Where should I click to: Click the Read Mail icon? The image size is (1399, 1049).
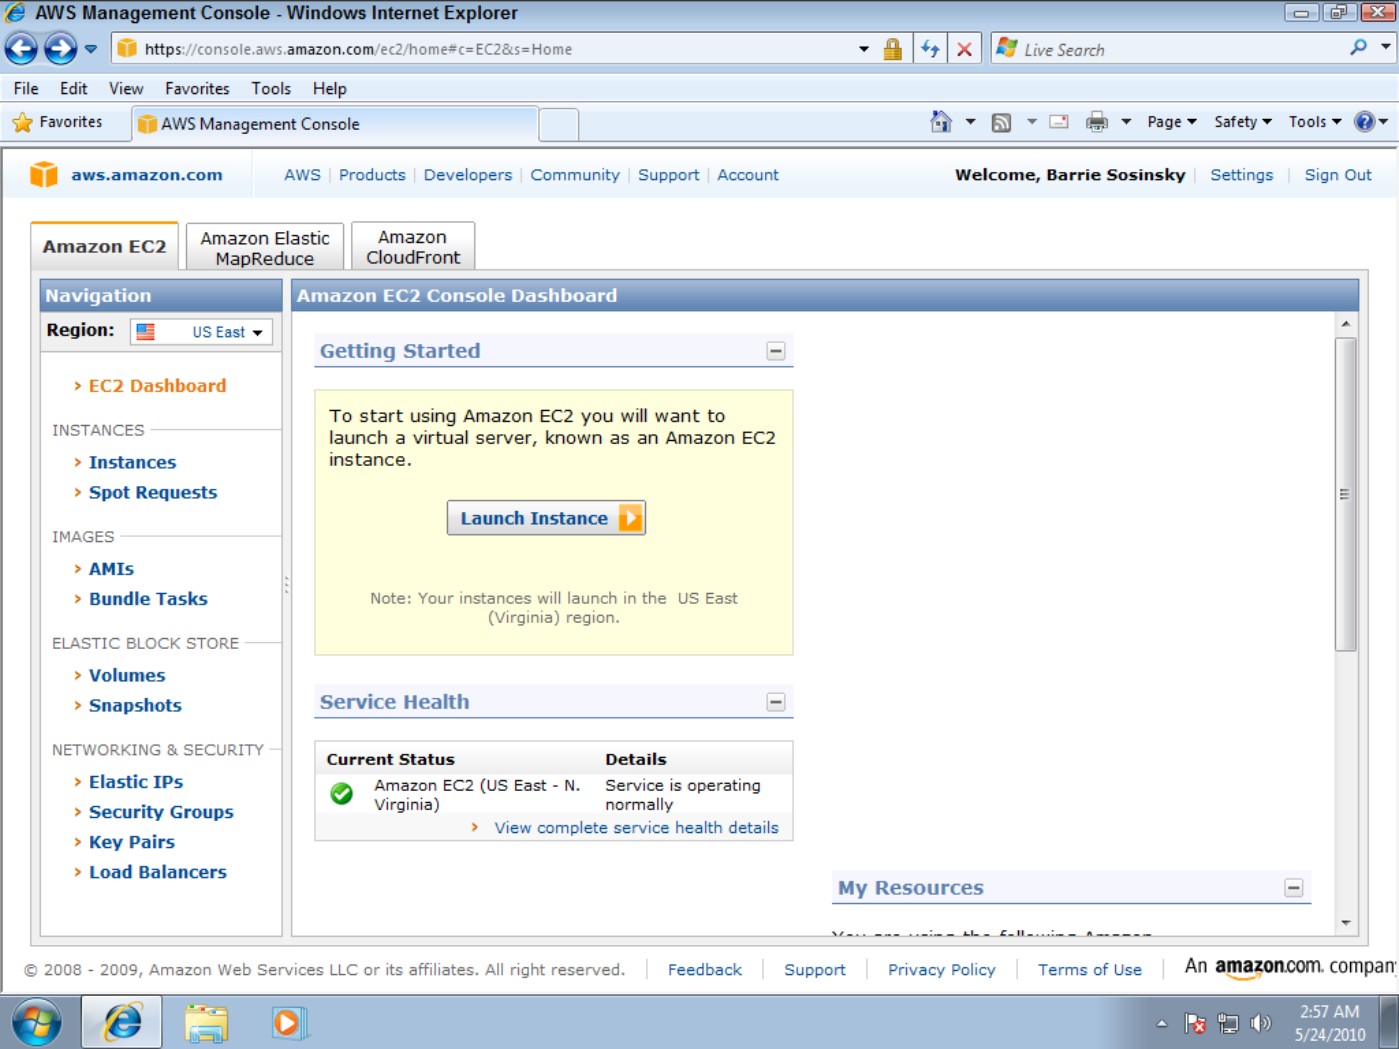[x=1059, y=122]
